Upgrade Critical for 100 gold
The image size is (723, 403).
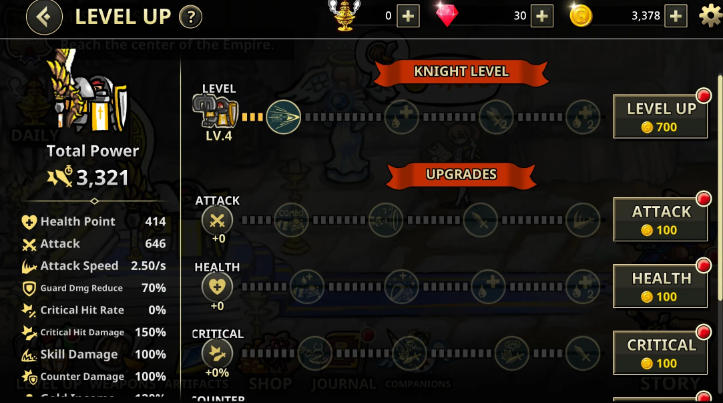click(x=660, y=353)
